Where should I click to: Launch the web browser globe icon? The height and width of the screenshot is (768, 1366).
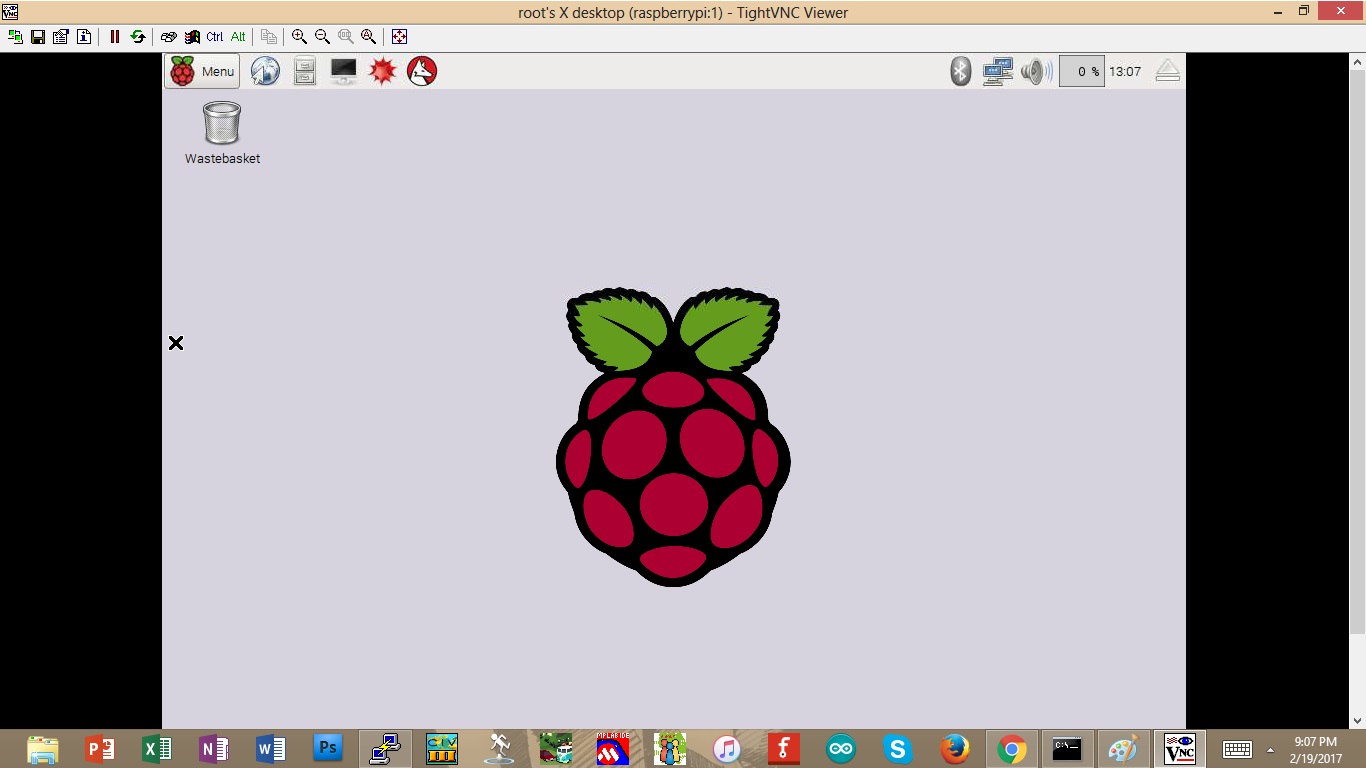(x=265, y=71)
